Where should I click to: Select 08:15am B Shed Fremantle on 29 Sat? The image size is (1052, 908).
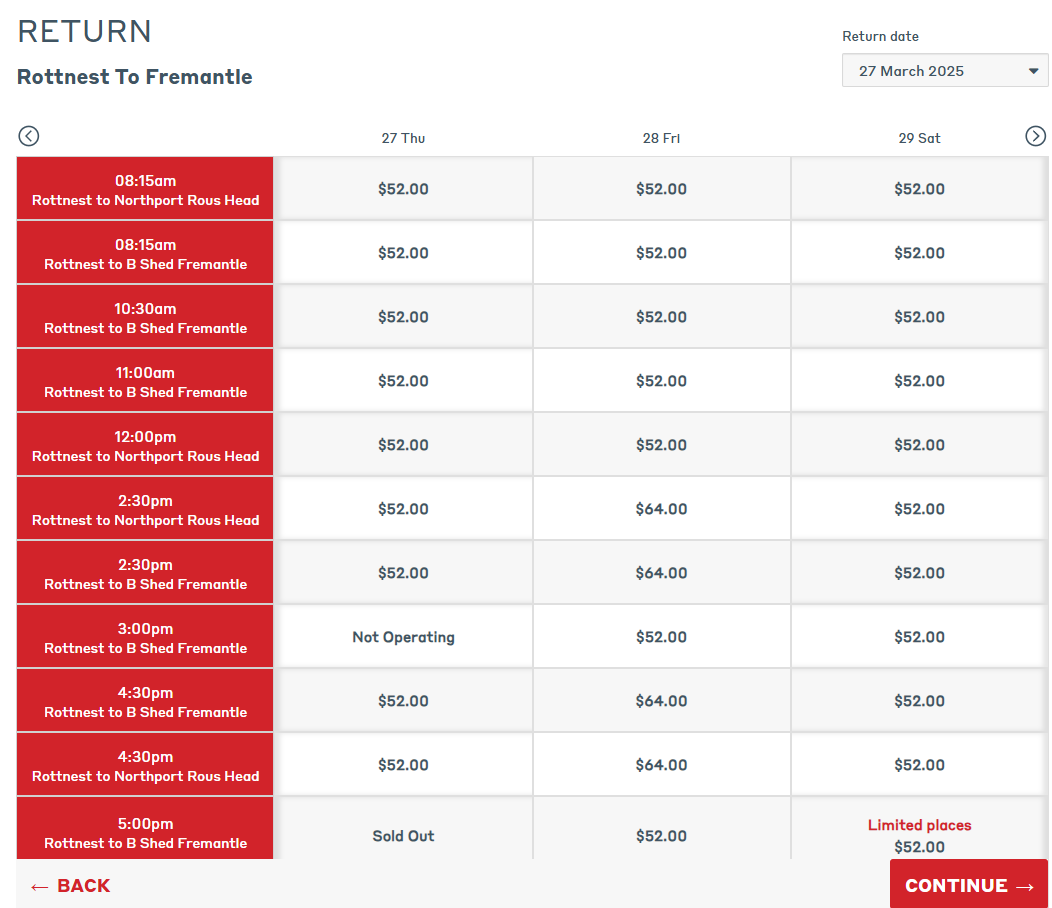pyautogui.click(x=919, y=253)
